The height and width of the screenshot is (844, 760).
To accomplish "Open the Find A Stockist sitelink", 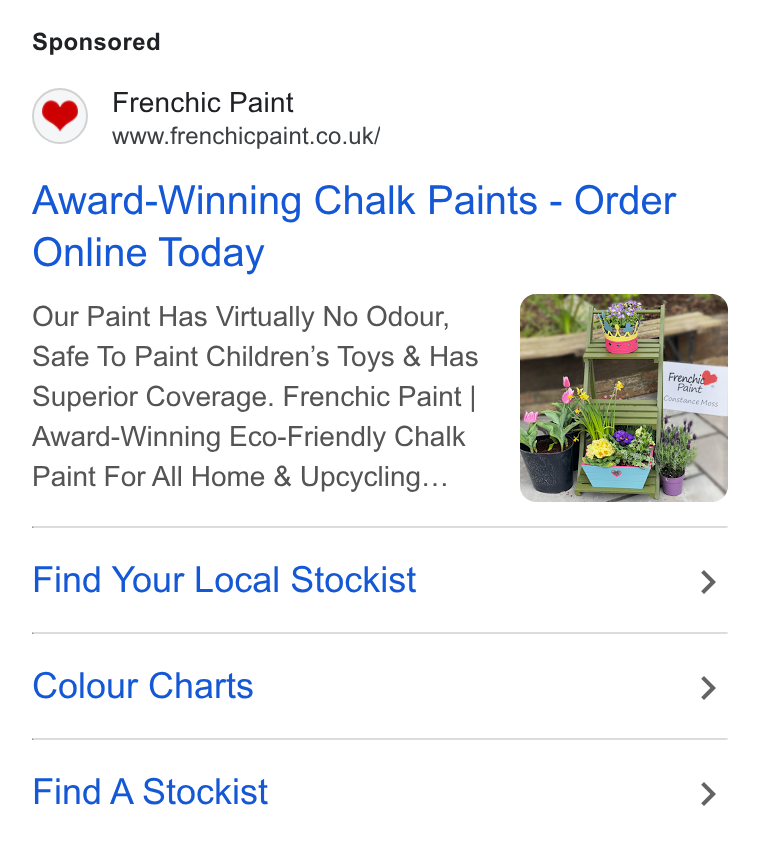I will pos(150,792).
